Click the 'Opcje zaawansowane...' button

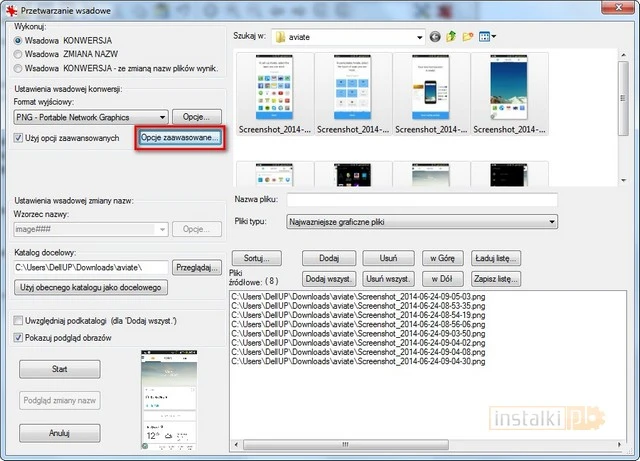coord(180,137)
